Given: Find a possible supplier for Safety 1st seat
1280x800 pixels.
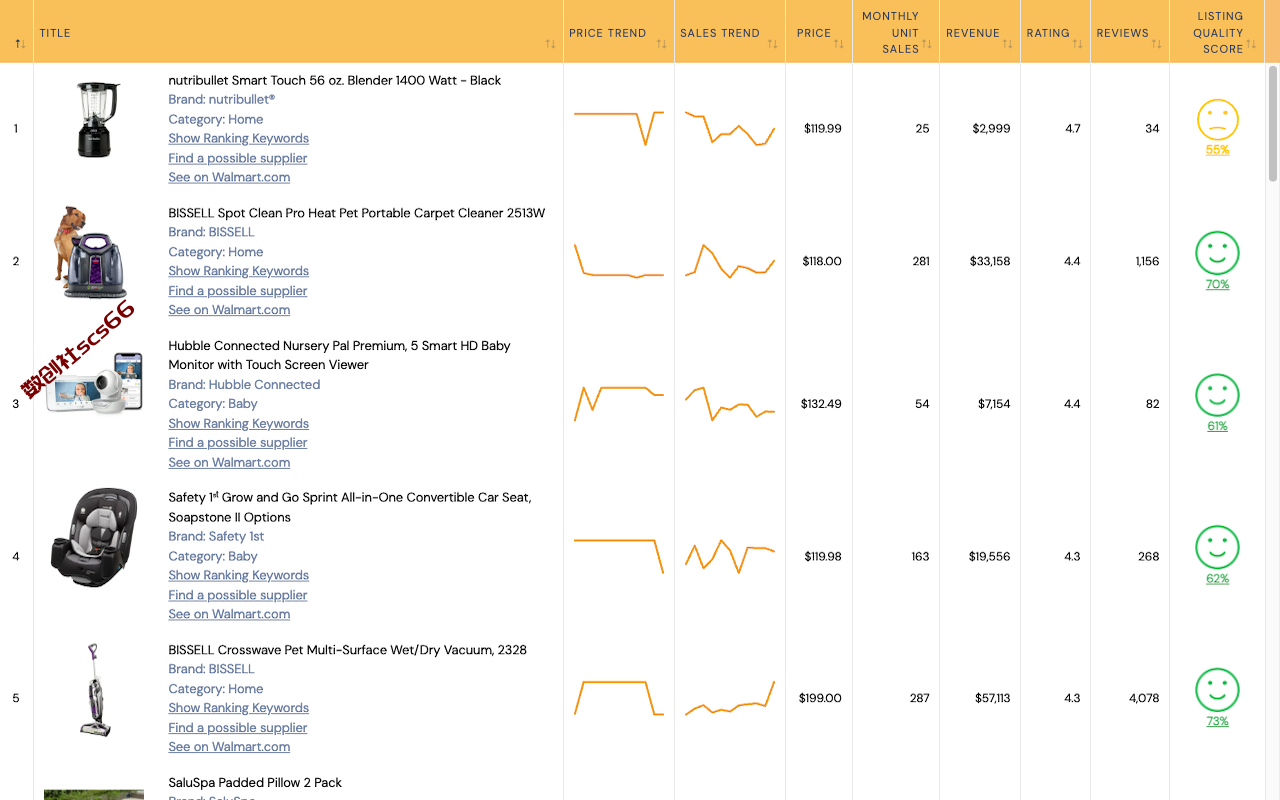Looking at the screenshot, I should [x=237, y=595].
